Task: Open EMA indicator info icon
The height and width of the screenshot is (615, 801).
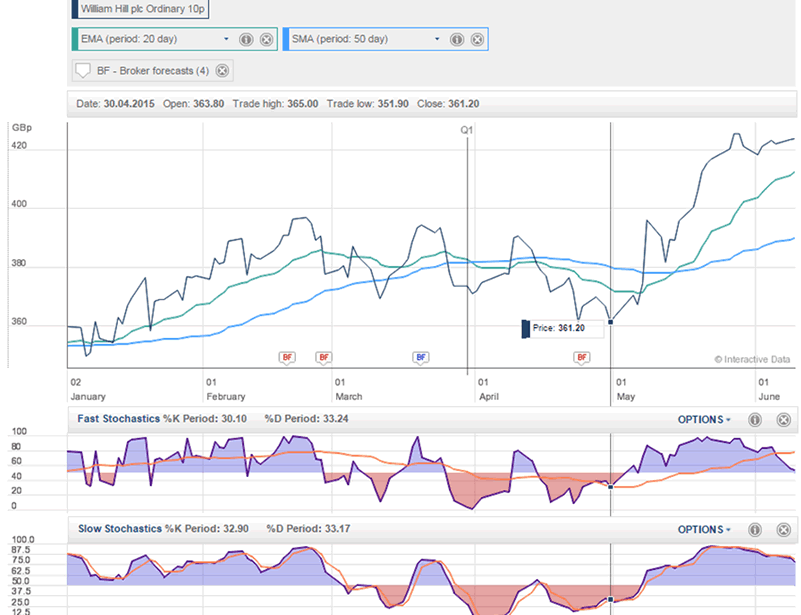Action: [246, 40]
